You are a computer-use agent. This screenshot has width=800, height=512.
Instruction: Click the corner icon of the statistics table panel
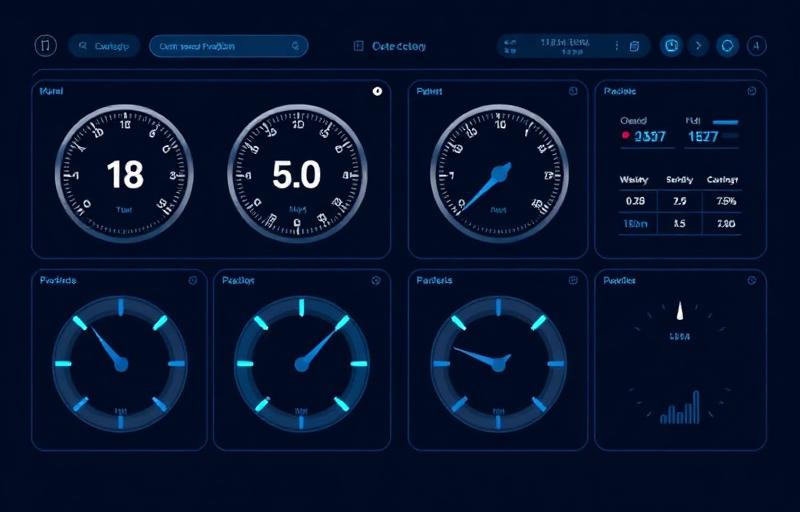(752, 91)
